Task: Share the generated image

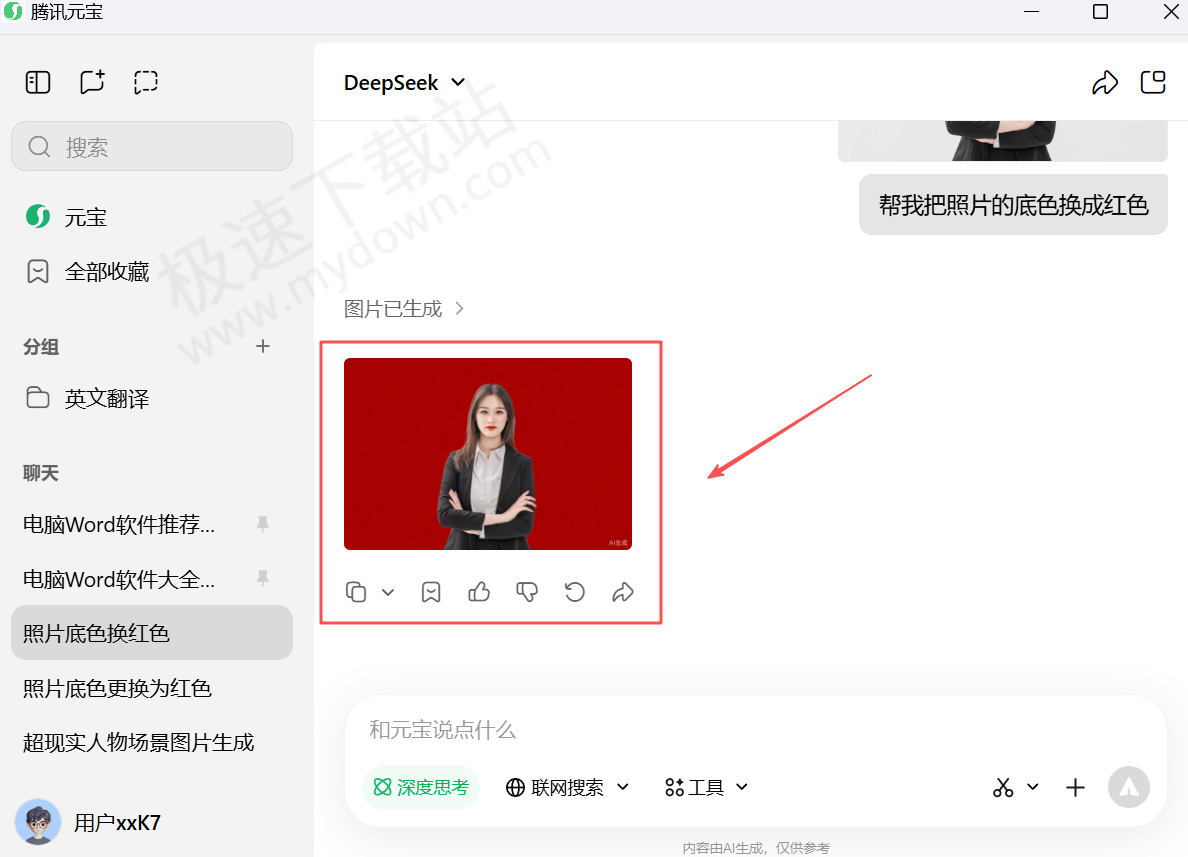Action: (622, 592)
